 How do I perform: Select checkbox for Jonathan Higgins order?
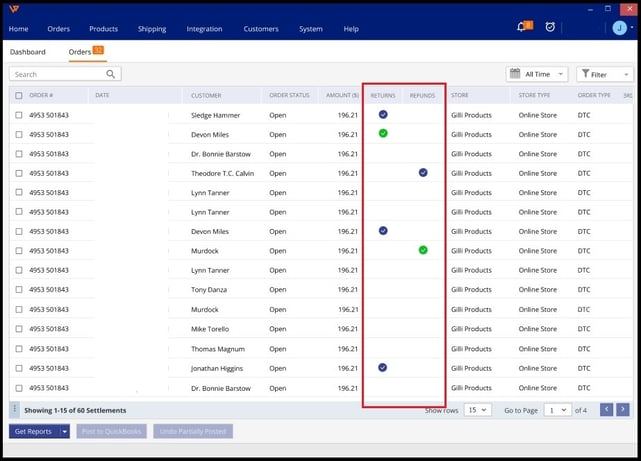(19, 368)
